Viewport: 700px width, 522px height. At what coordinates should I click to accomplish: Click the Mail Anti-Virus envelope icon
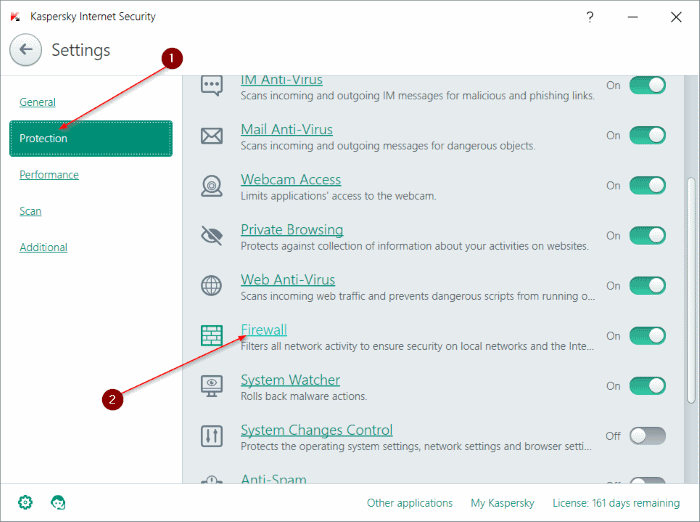[x=212, y=135]
